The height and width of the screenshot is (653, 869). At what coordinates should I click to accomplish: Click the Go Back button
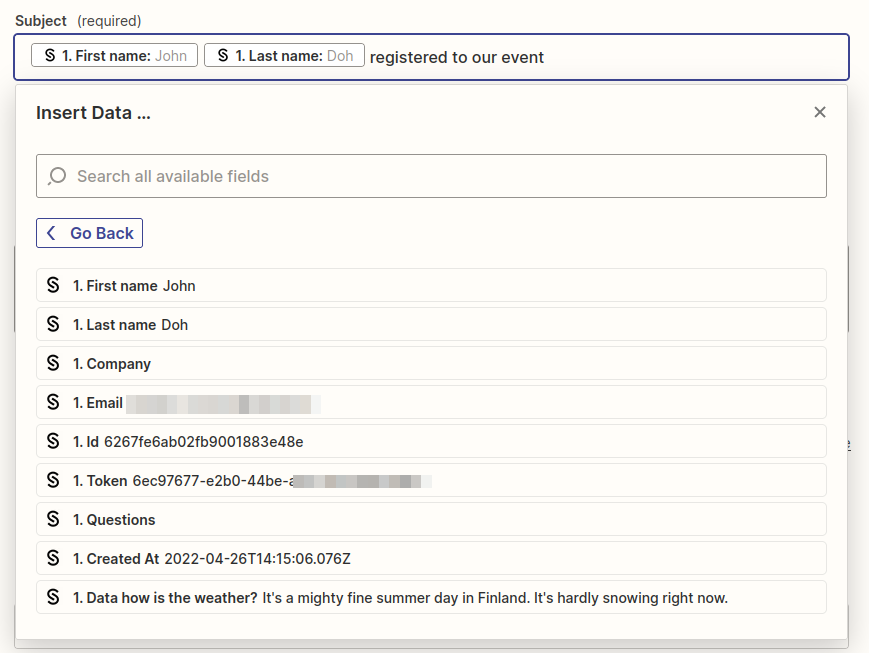89,232
